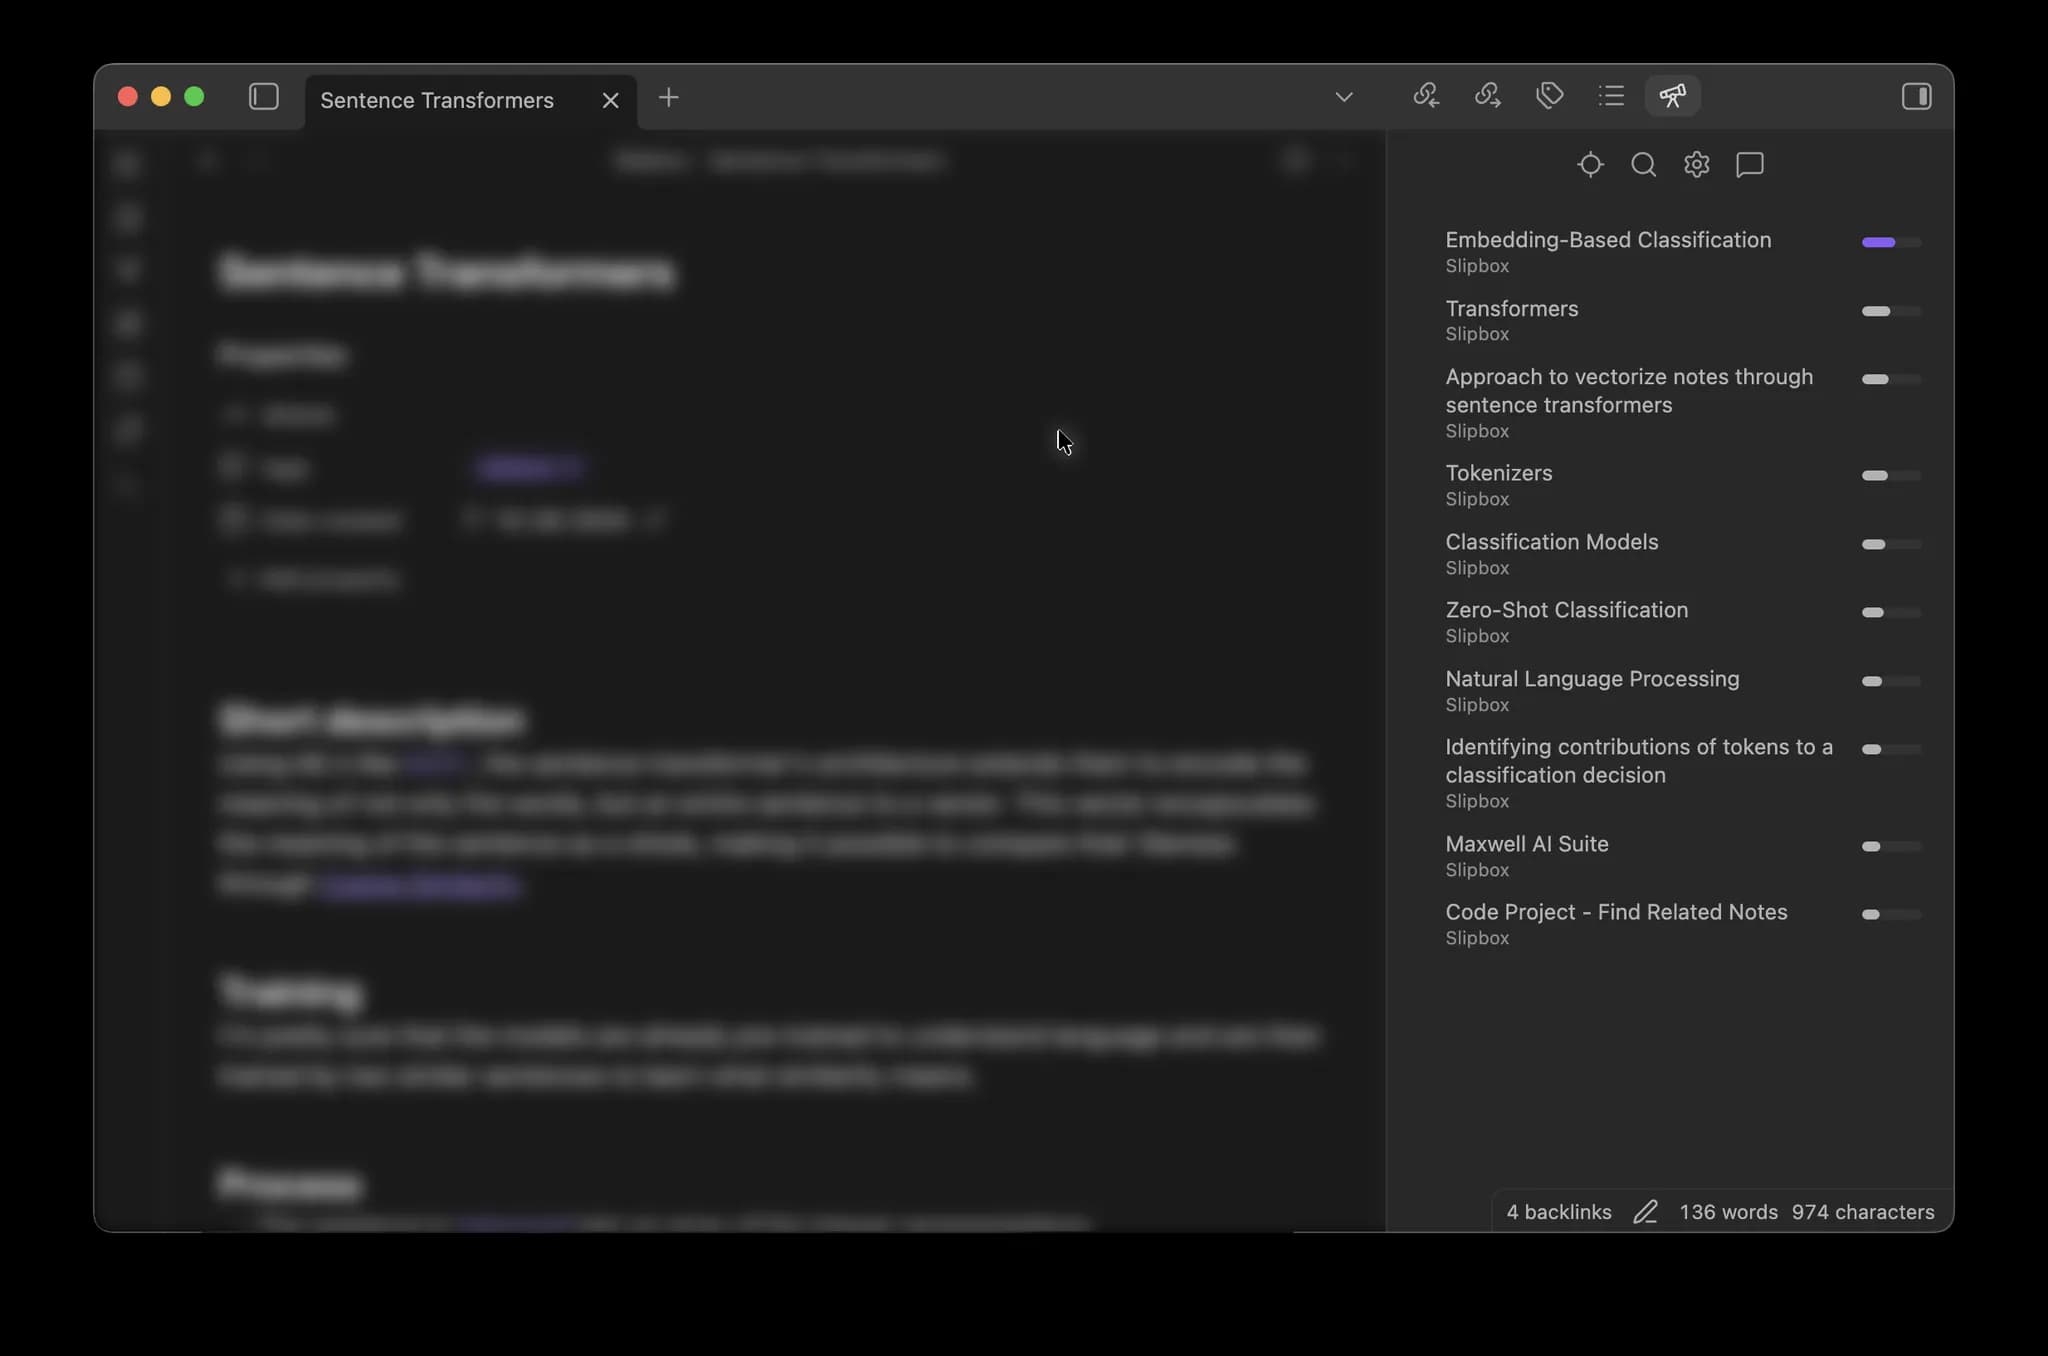Click the crosshair locate-current-note icon
The width and height of the screenshot is (2048, 1356).
pyautogui.click(x=1590, y=164)
